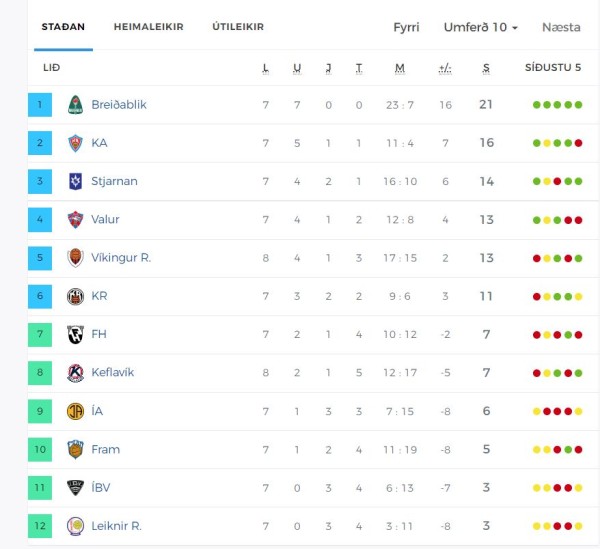Select the Staðan standings tab
Screen dimensions: 600x549
[63, 27]
